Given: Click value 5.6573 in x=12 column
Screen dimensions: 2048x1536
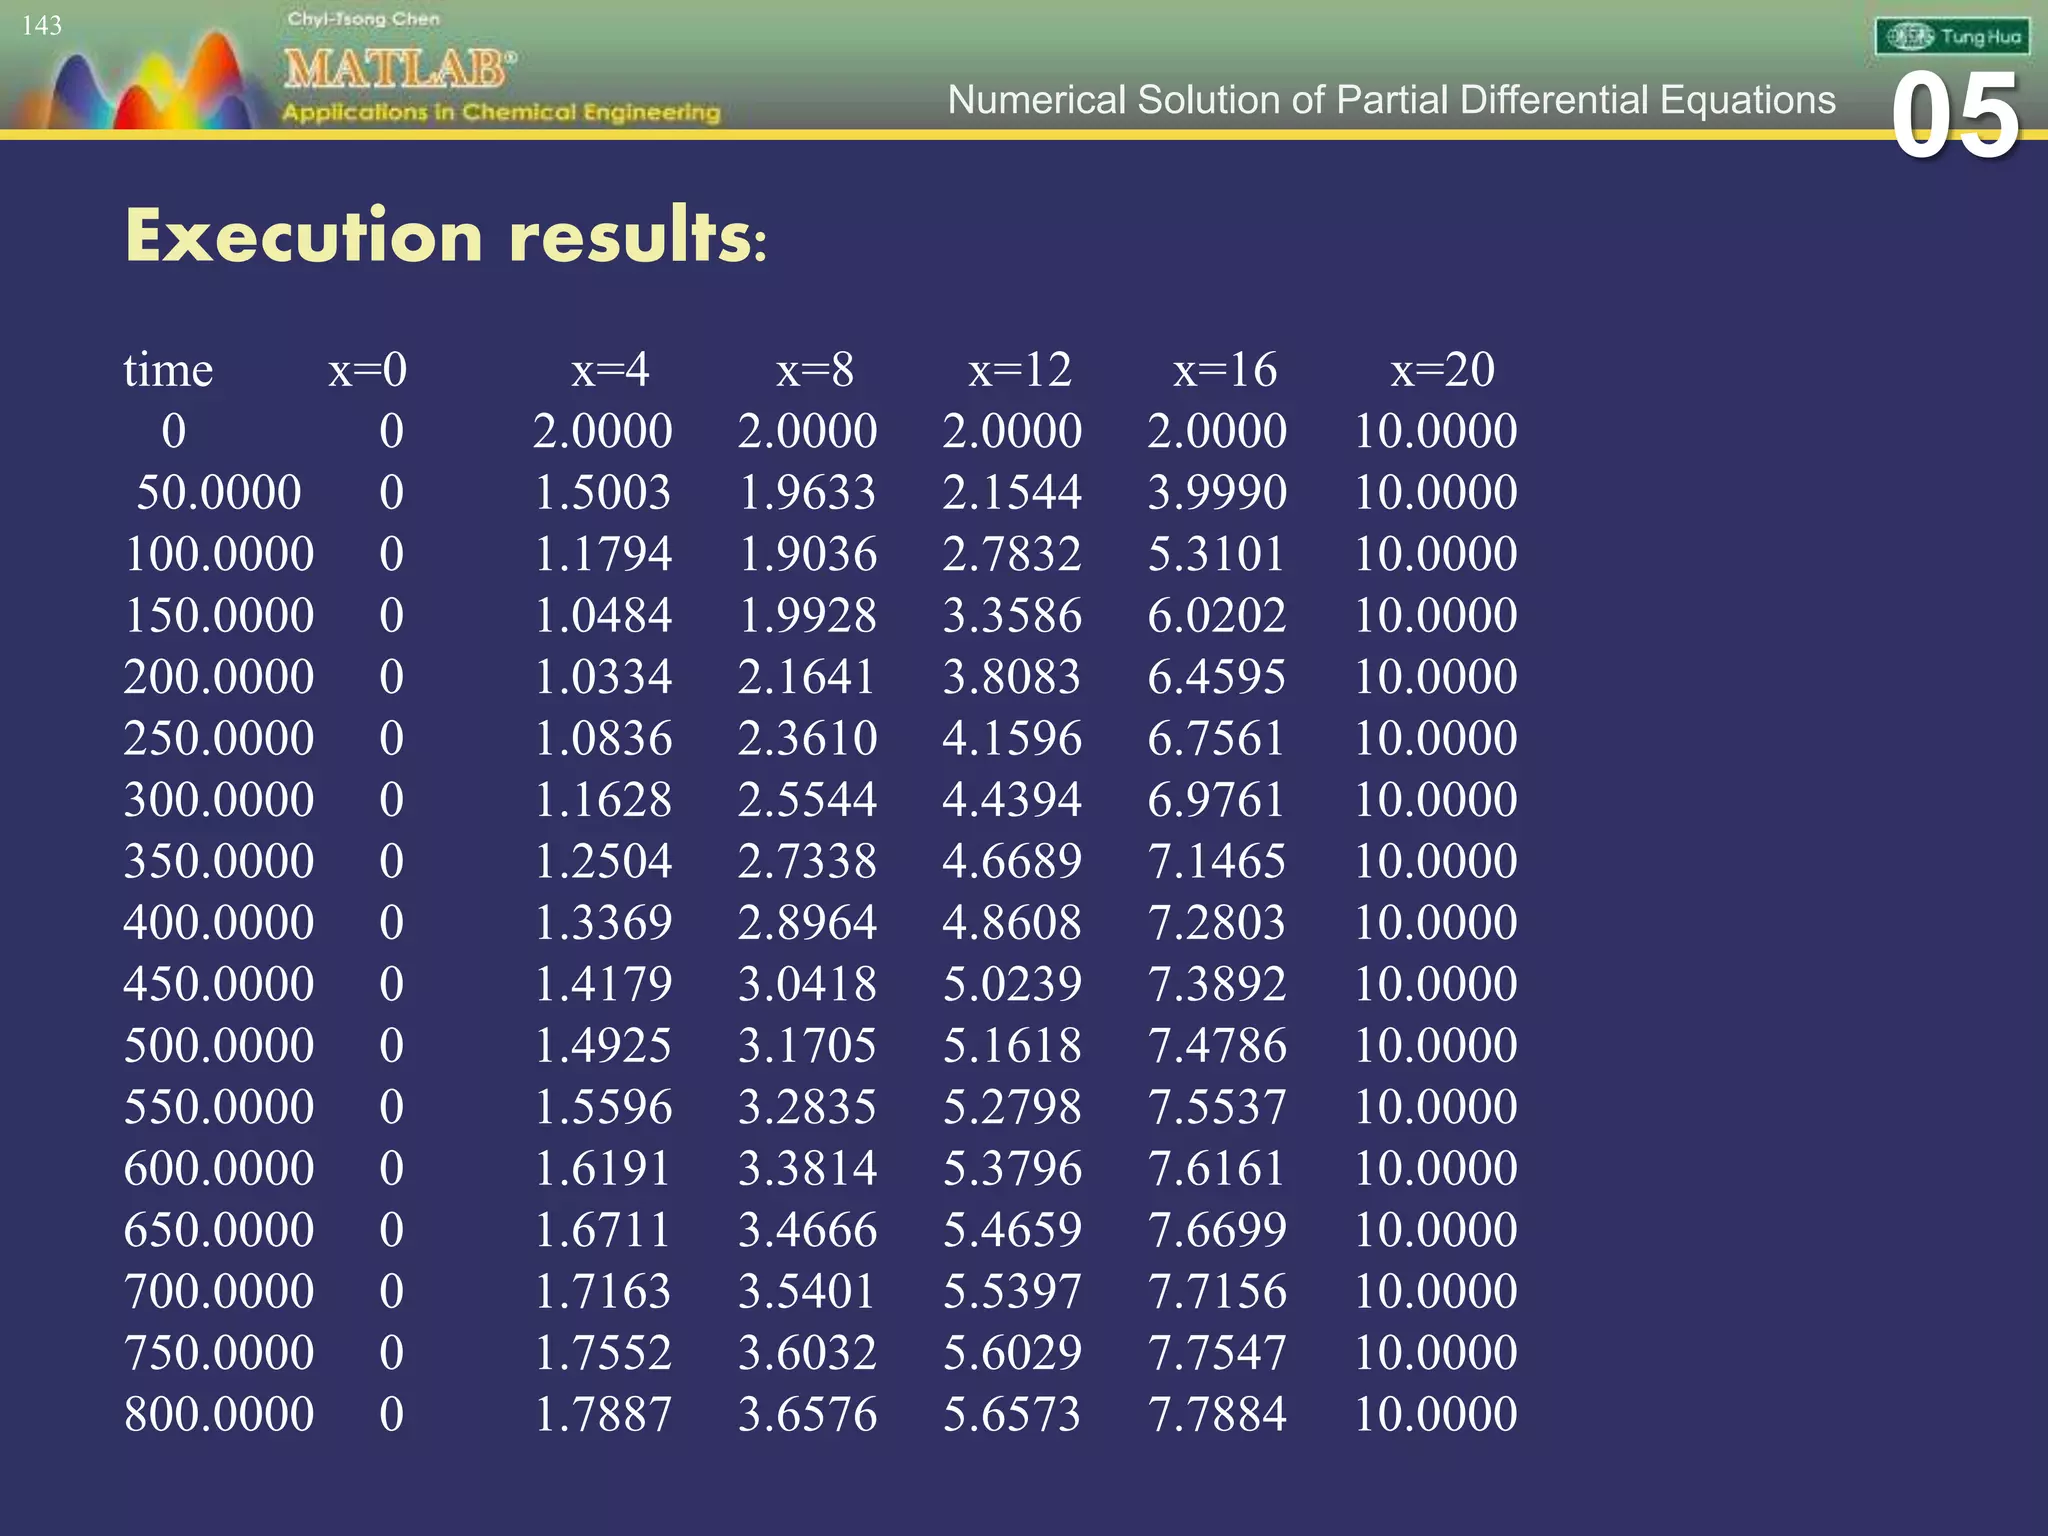Looking at the screenshot, I should pos(1012,1414).
